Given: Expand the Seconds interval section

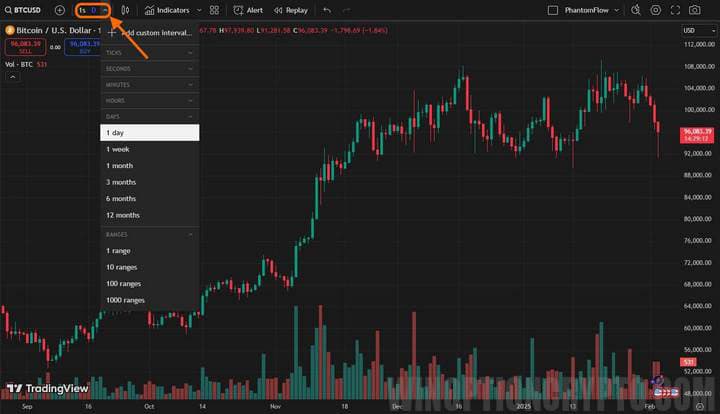Looking at the screenshot, I should 150,68.
